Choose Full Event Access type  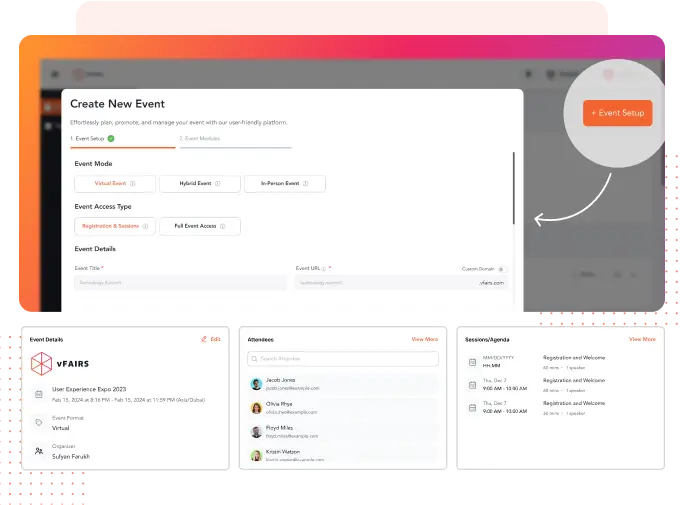pos(200,226)
